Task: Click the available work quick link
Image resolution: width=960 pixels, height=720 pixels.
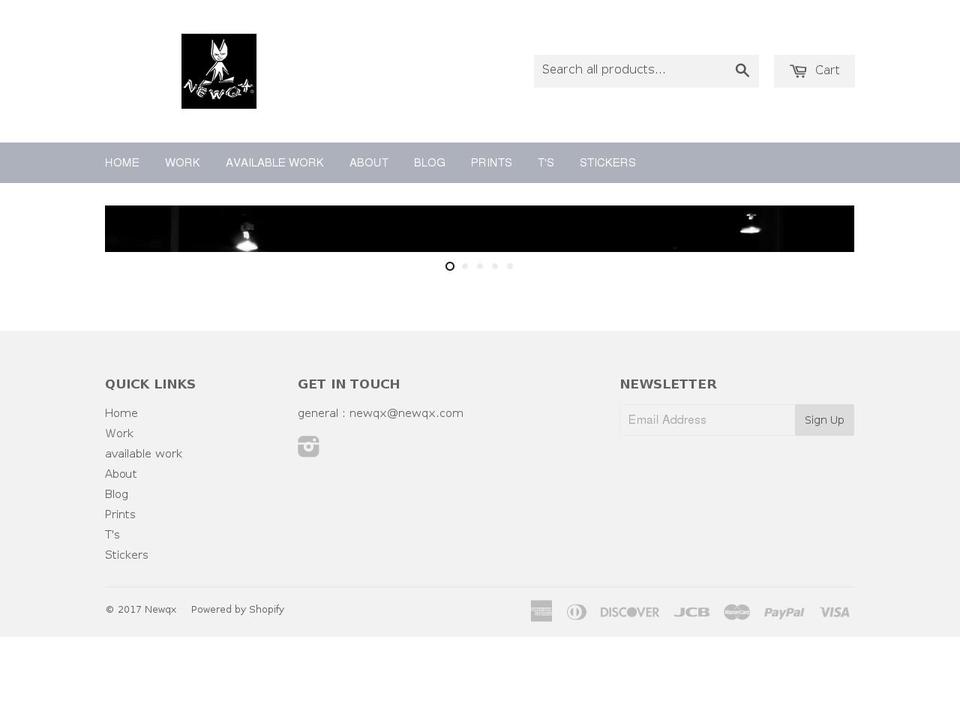Action: (143, 454)
